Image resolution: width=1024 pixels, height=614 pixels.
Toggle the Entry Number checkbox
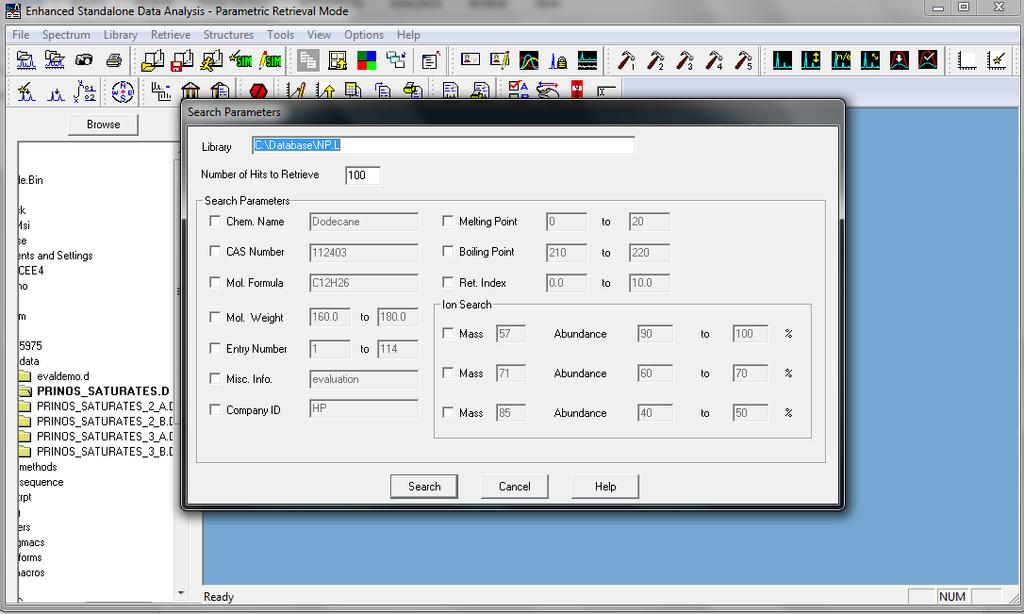pos(215,348)
